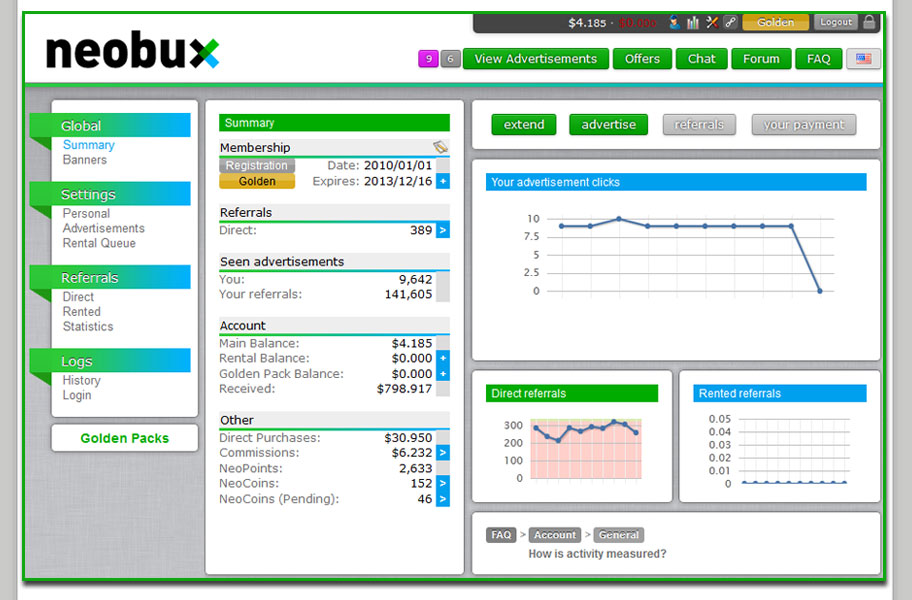Open Rented referrals in sidebar
912x600 pixels.
[x=81, y=312]
